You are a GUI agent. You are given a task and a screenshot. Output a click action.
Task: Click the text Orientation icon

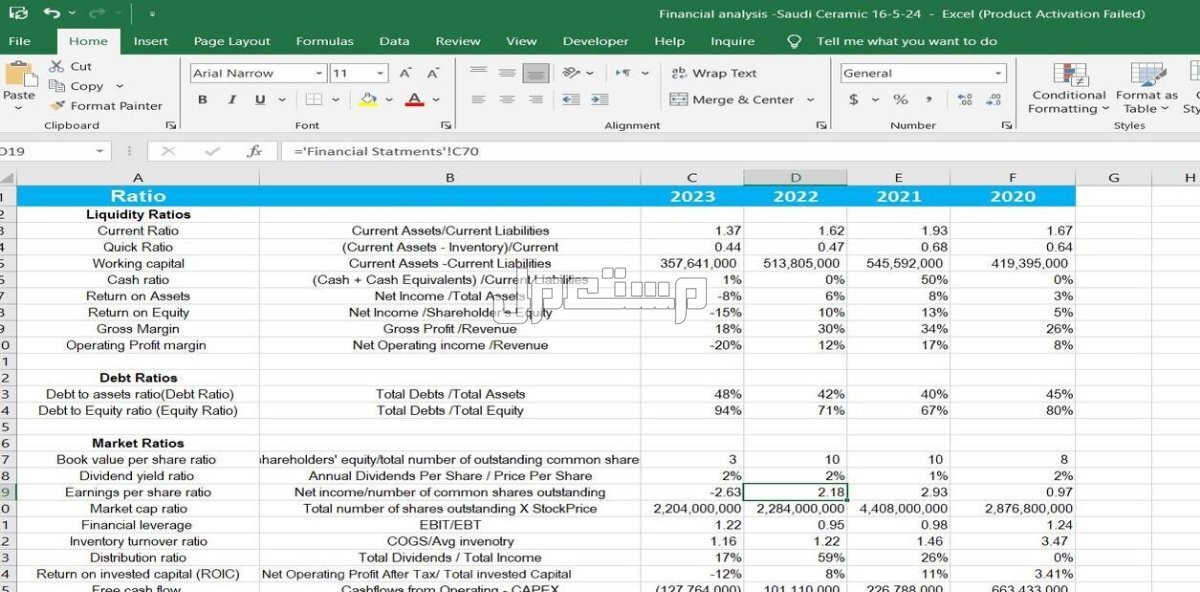point(571,73)
